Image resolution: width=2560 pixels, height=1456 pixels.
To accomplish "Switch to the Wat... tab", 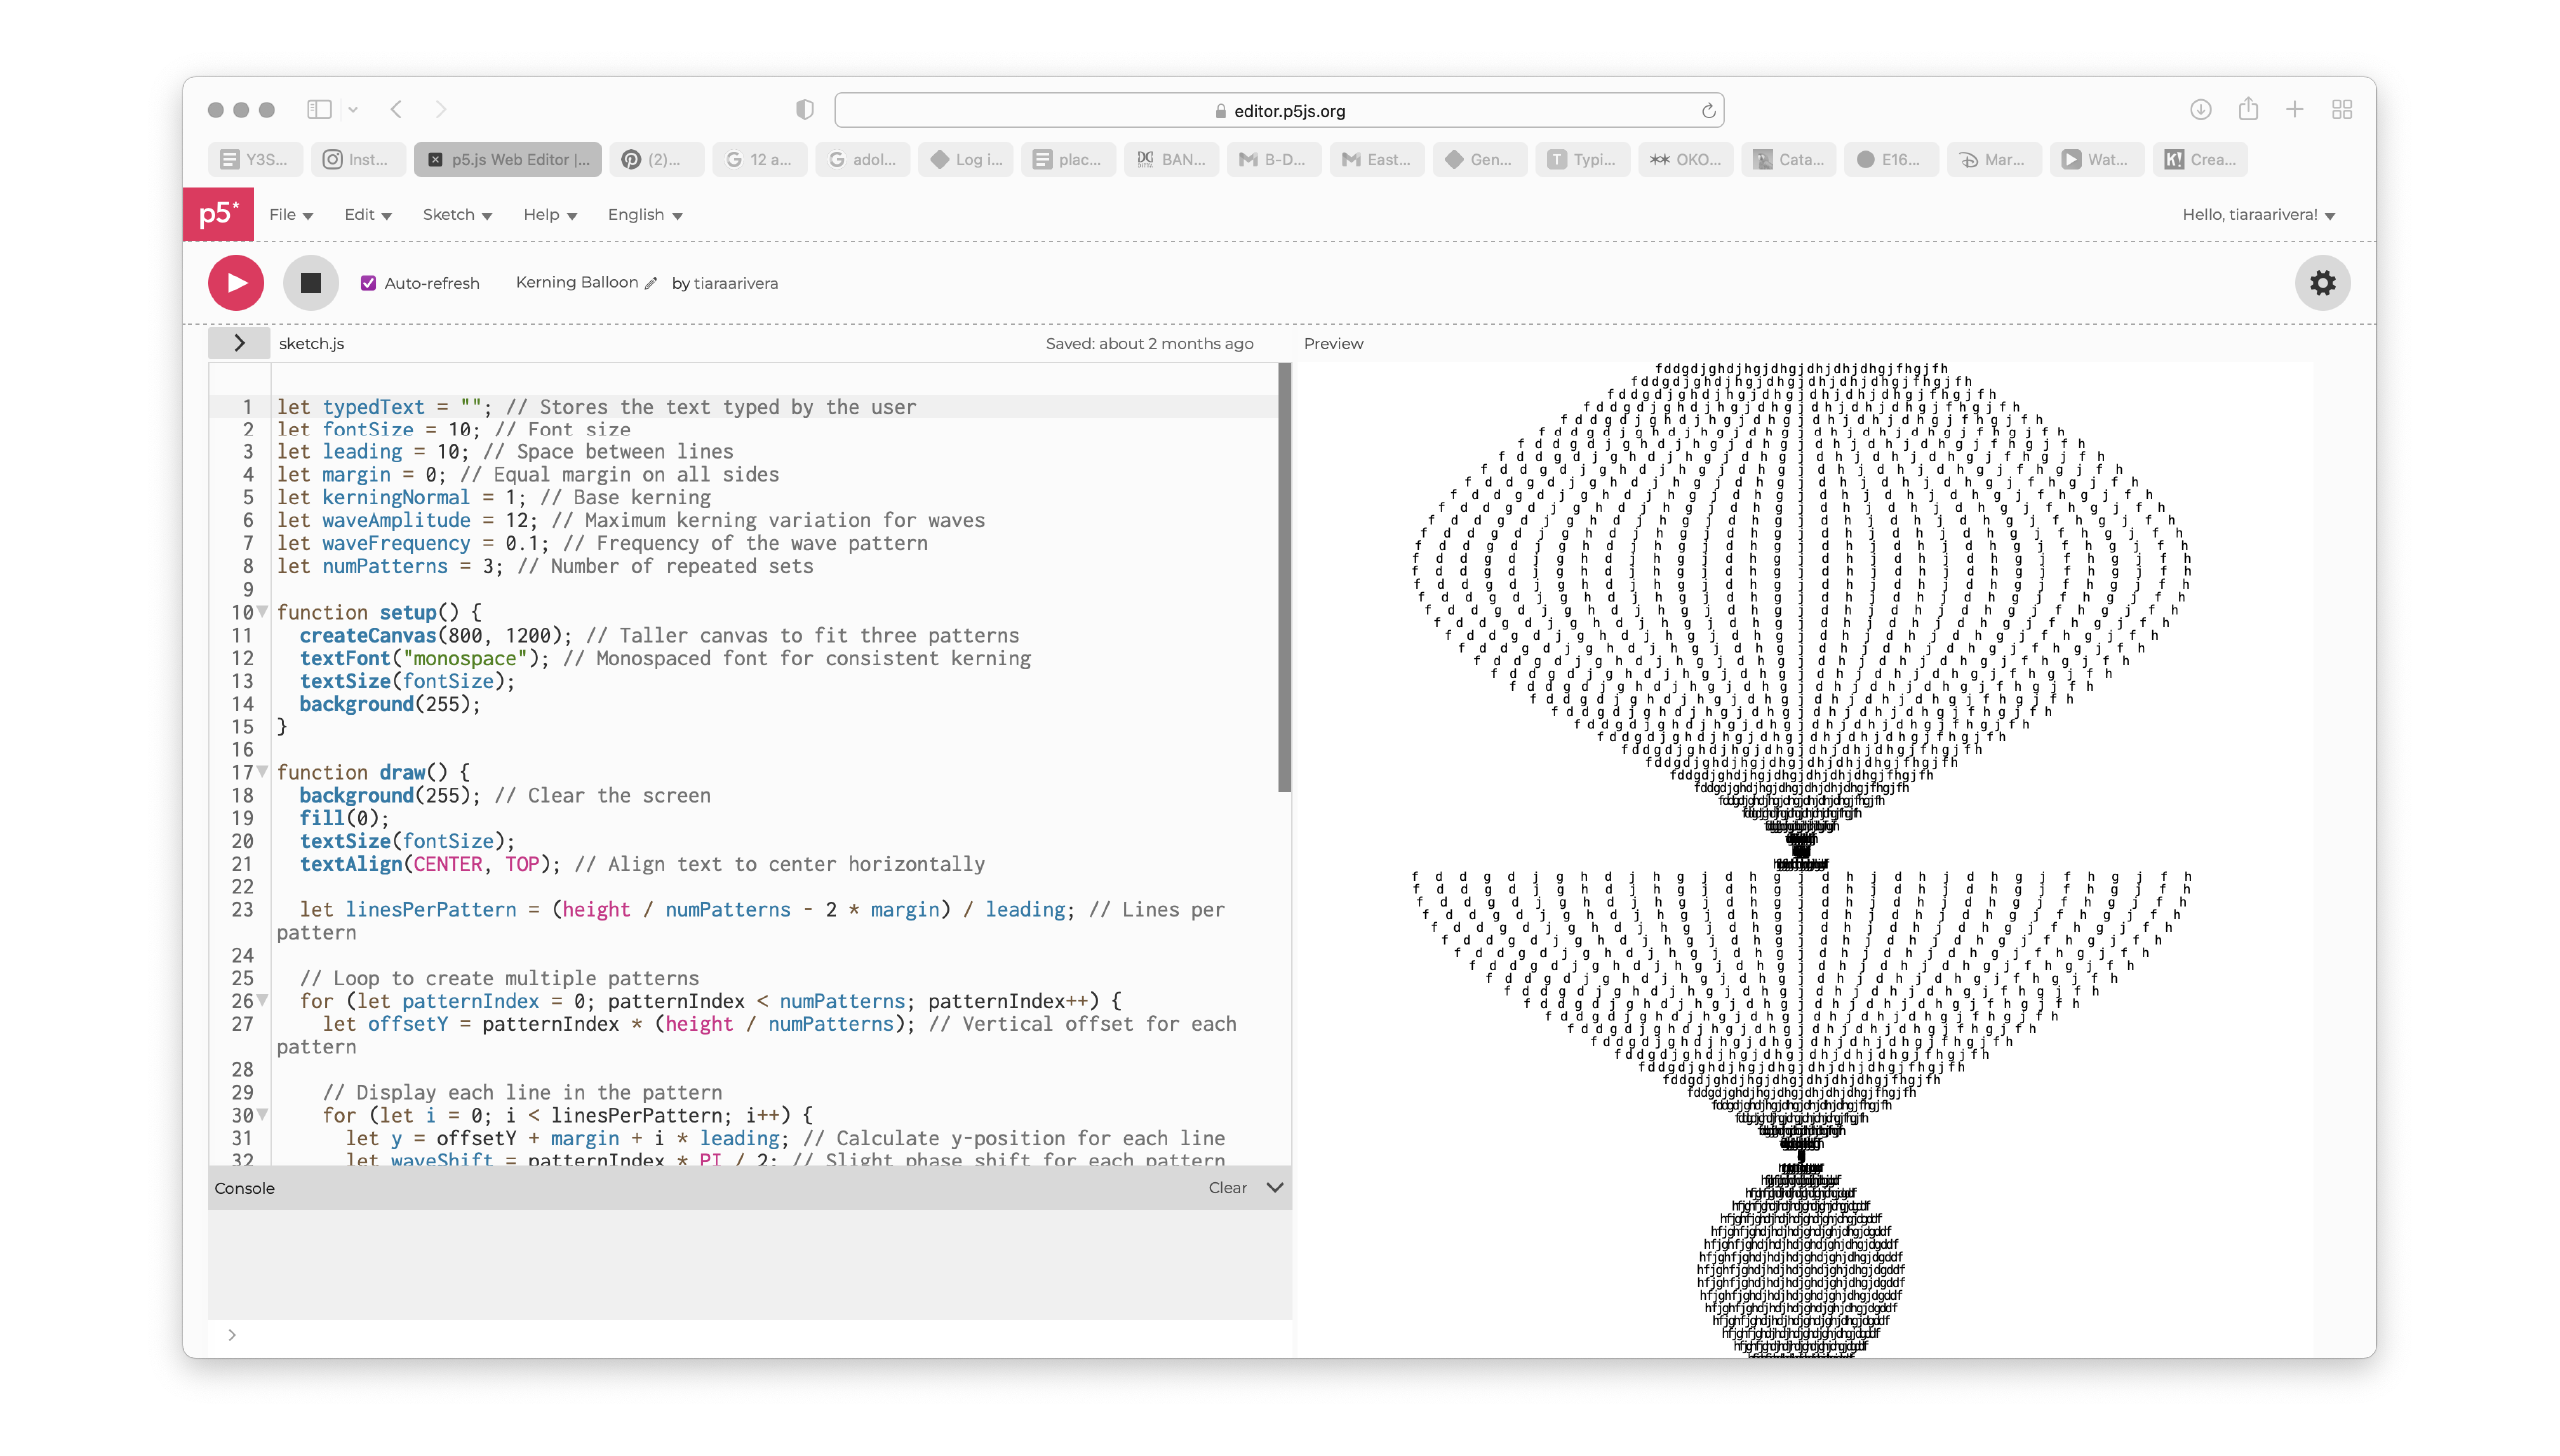I will click(x=2098, y=159).
